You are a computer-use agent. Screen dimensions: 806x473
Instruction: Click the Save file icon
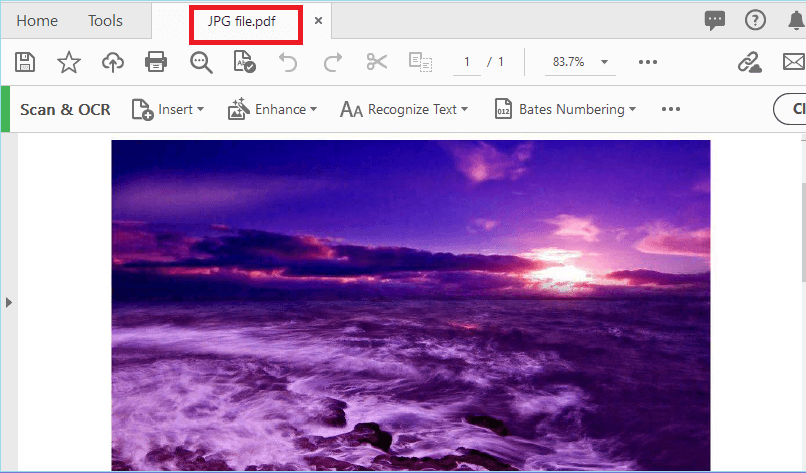(25, 62)
